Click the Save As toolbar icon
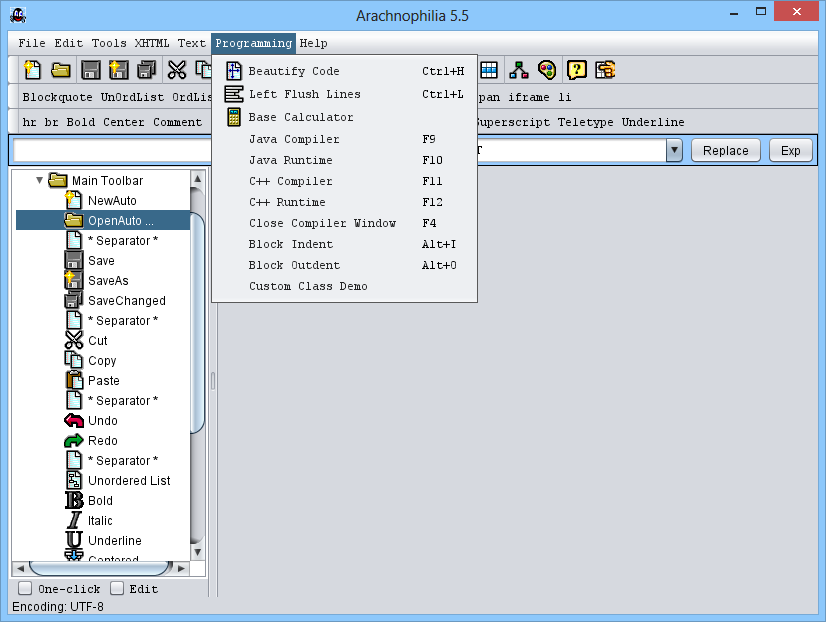Screen dimensions: 826x622 tap(119, 70)
